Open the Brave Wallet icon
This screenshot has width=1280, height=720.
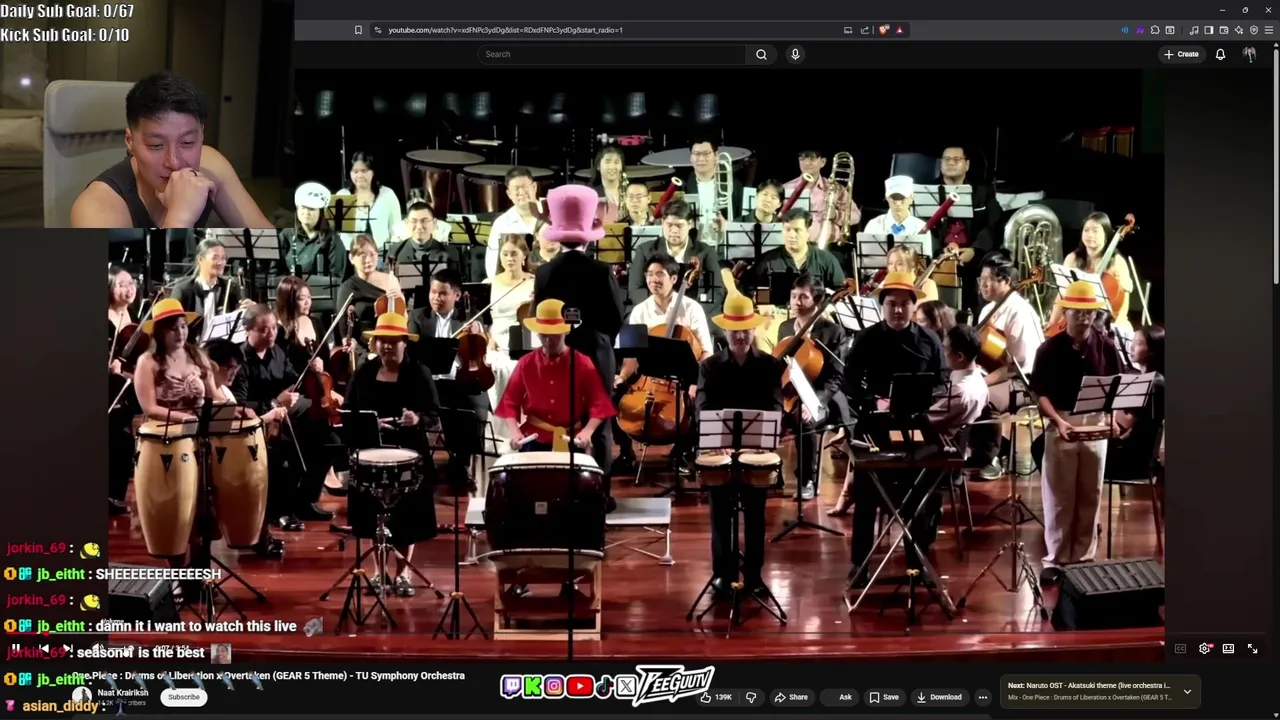tap(1224, 30)
